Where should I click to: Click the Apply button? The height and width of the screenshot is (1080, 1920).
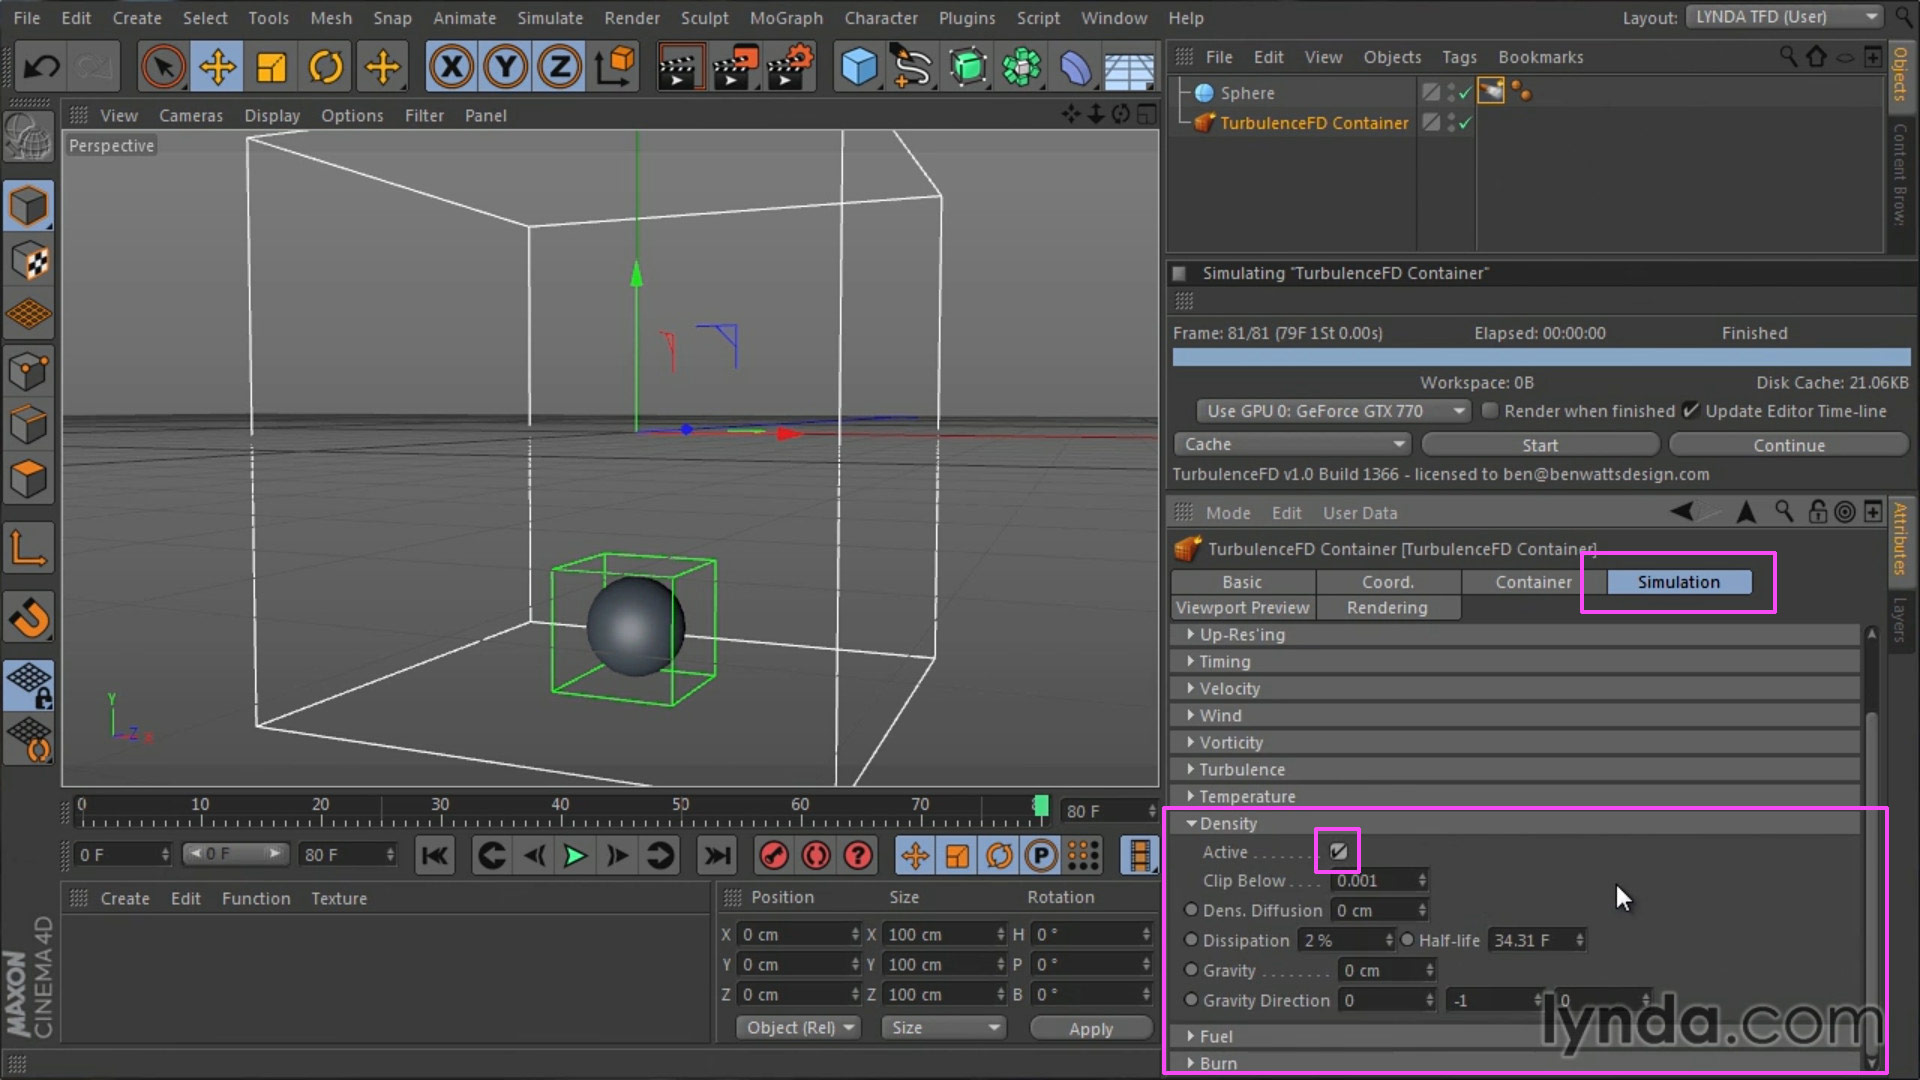tap(1090, 1029)
